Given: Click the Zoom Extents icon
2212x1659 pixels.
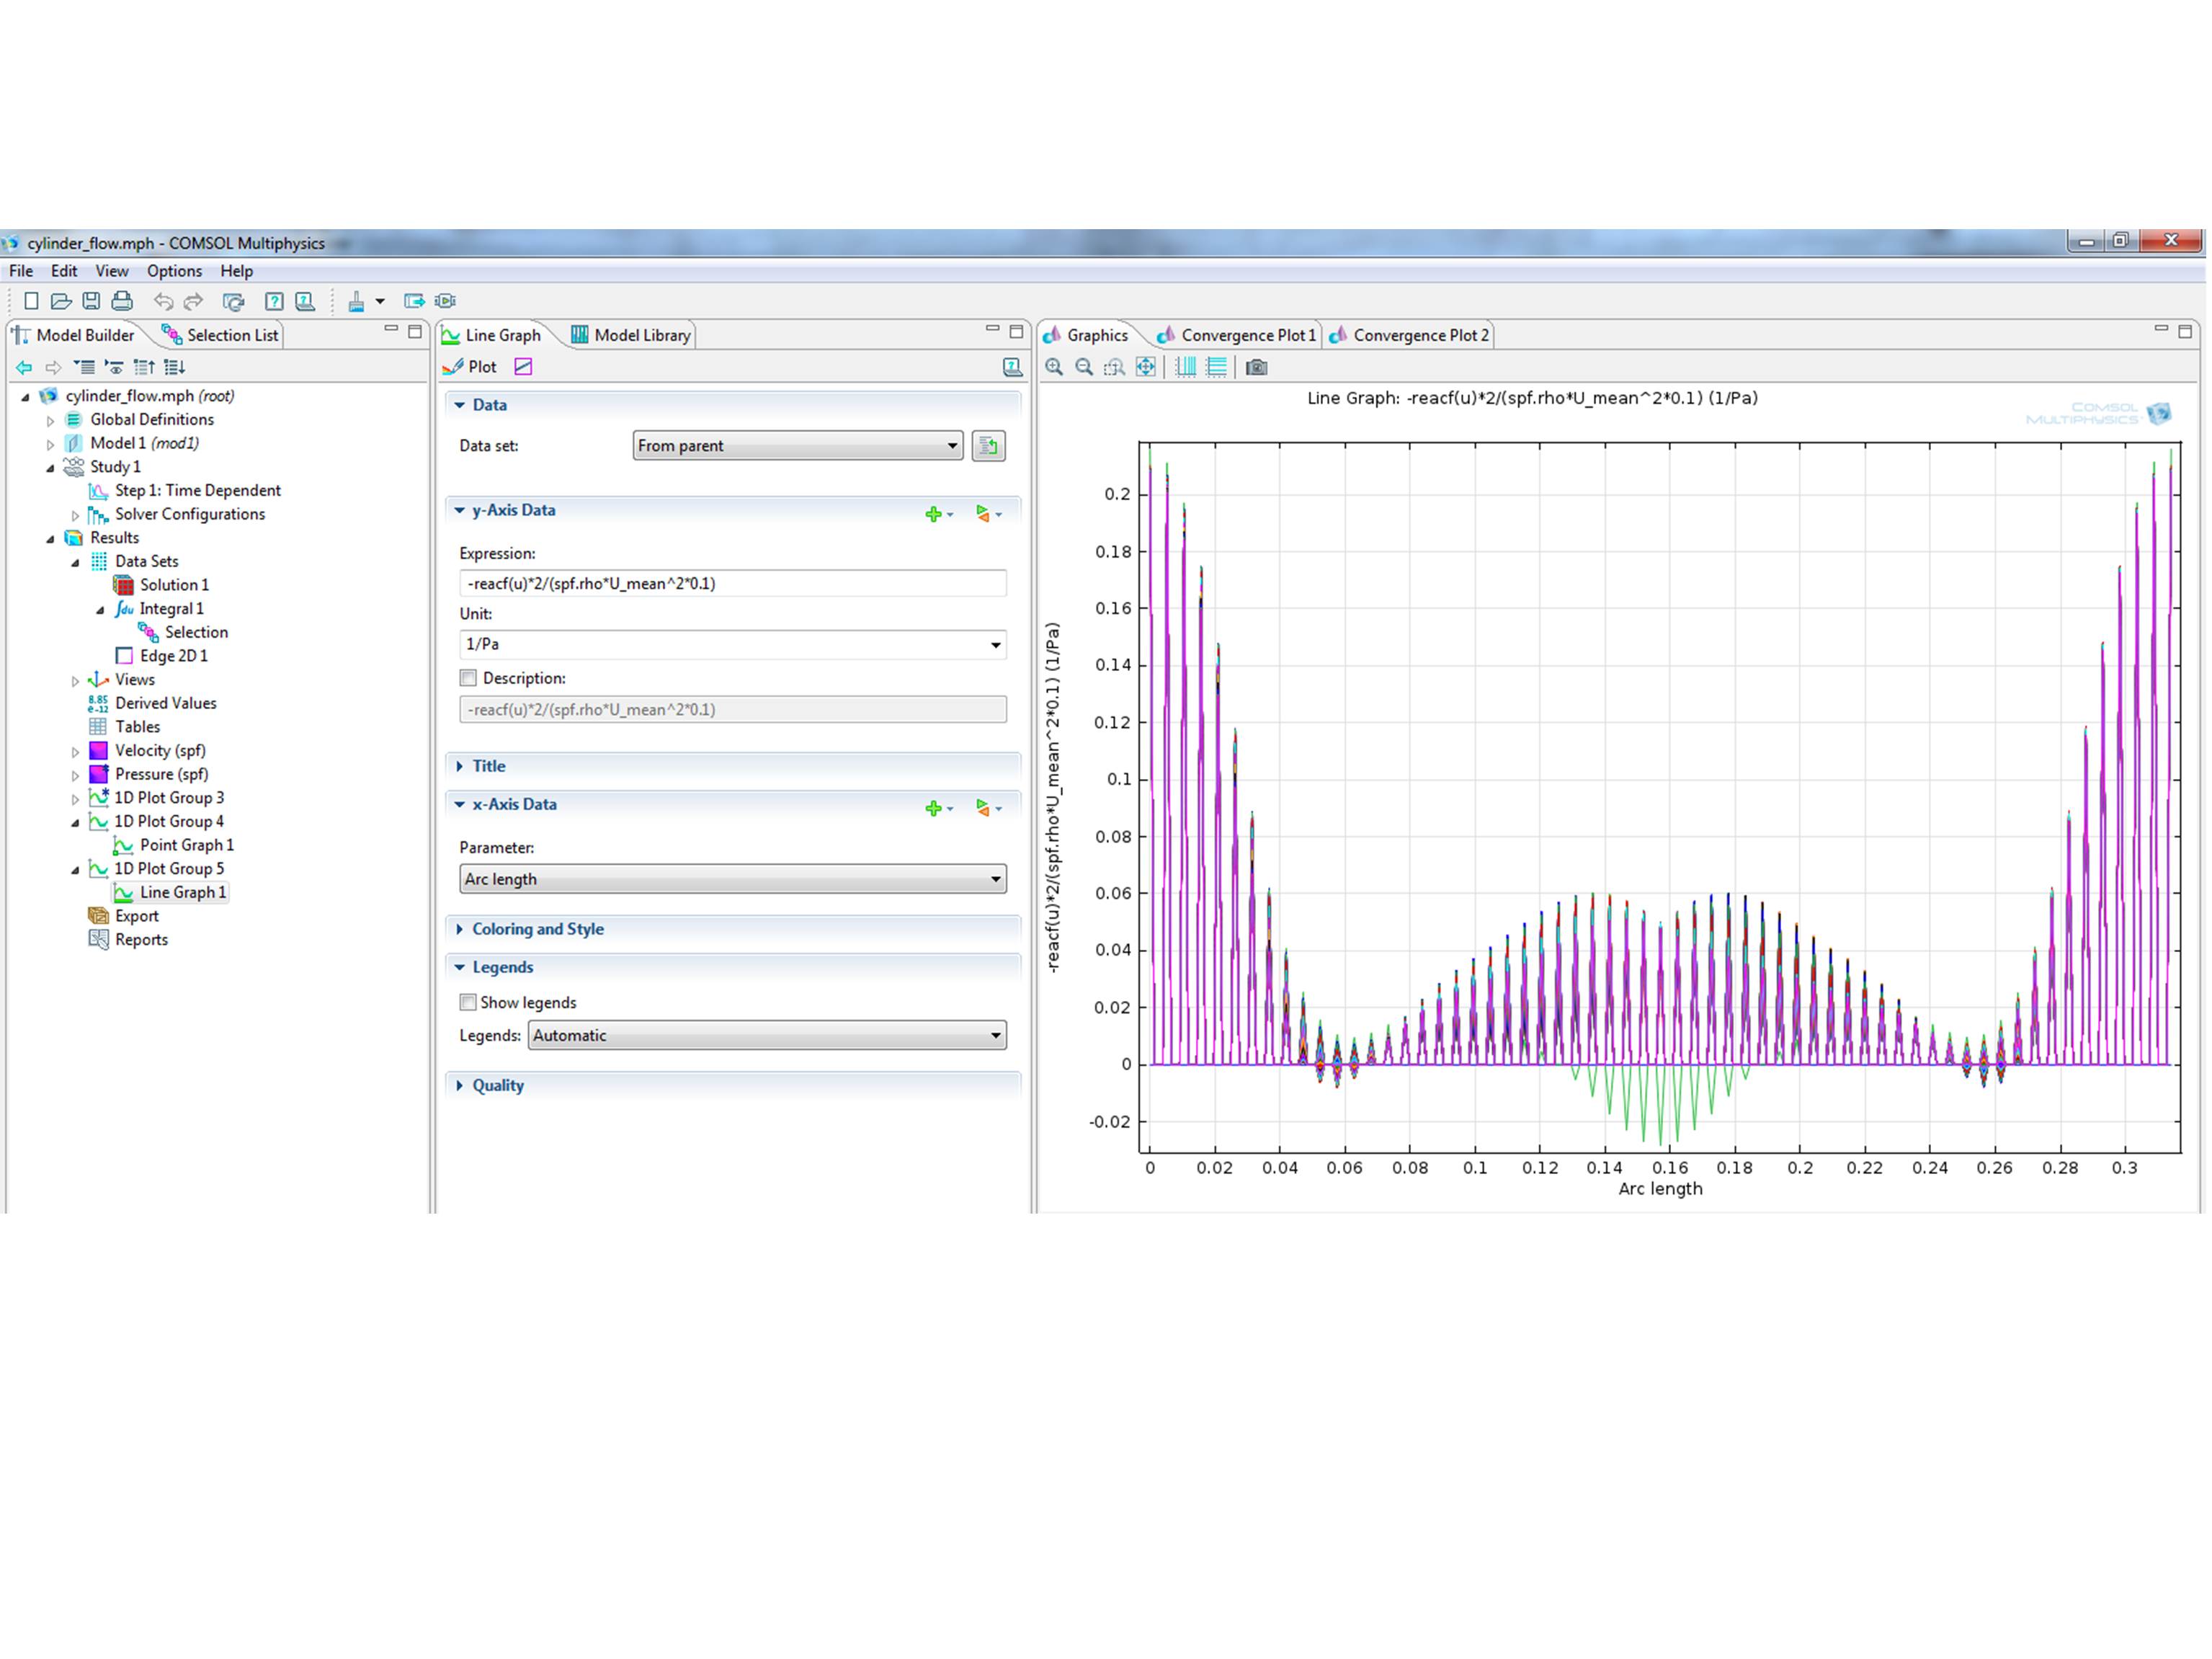Looking at the screenshot, I should (x=1145, y=367).
